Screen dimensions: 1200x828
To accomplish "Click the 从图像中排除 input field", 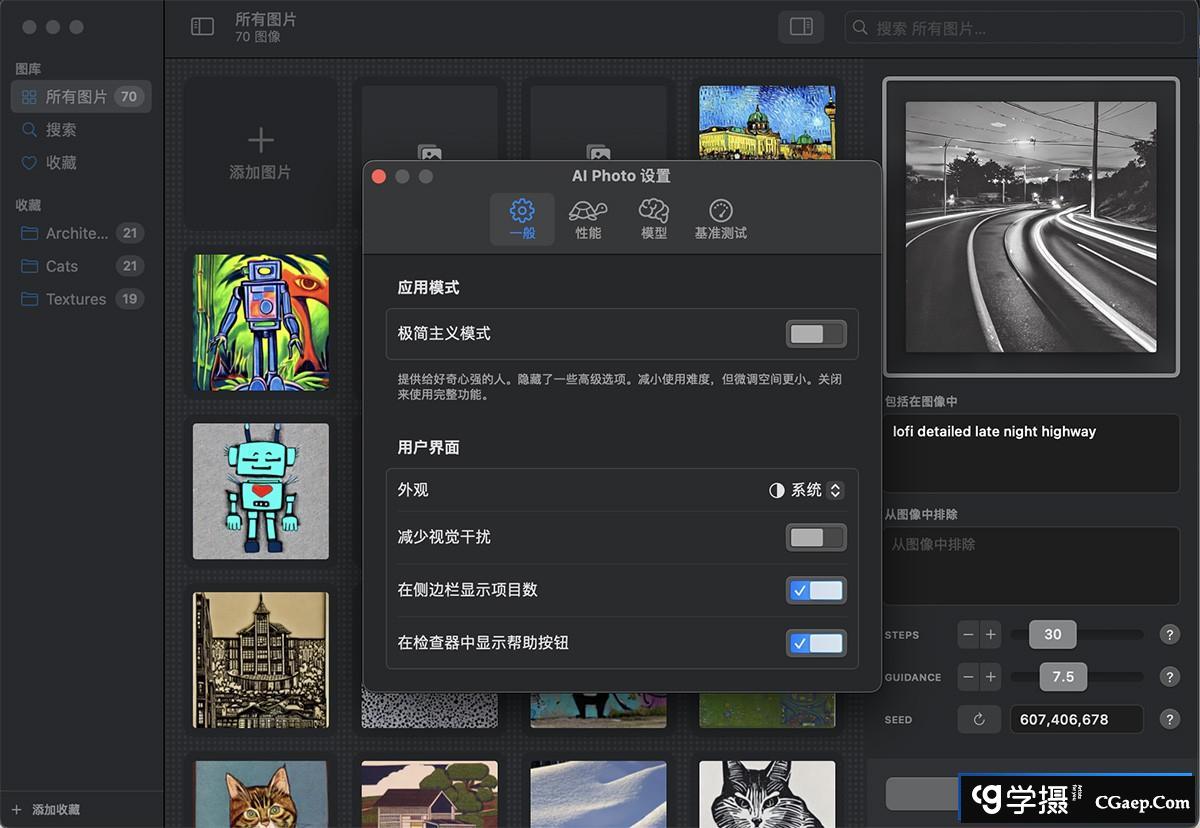I will click(1031, 566).
